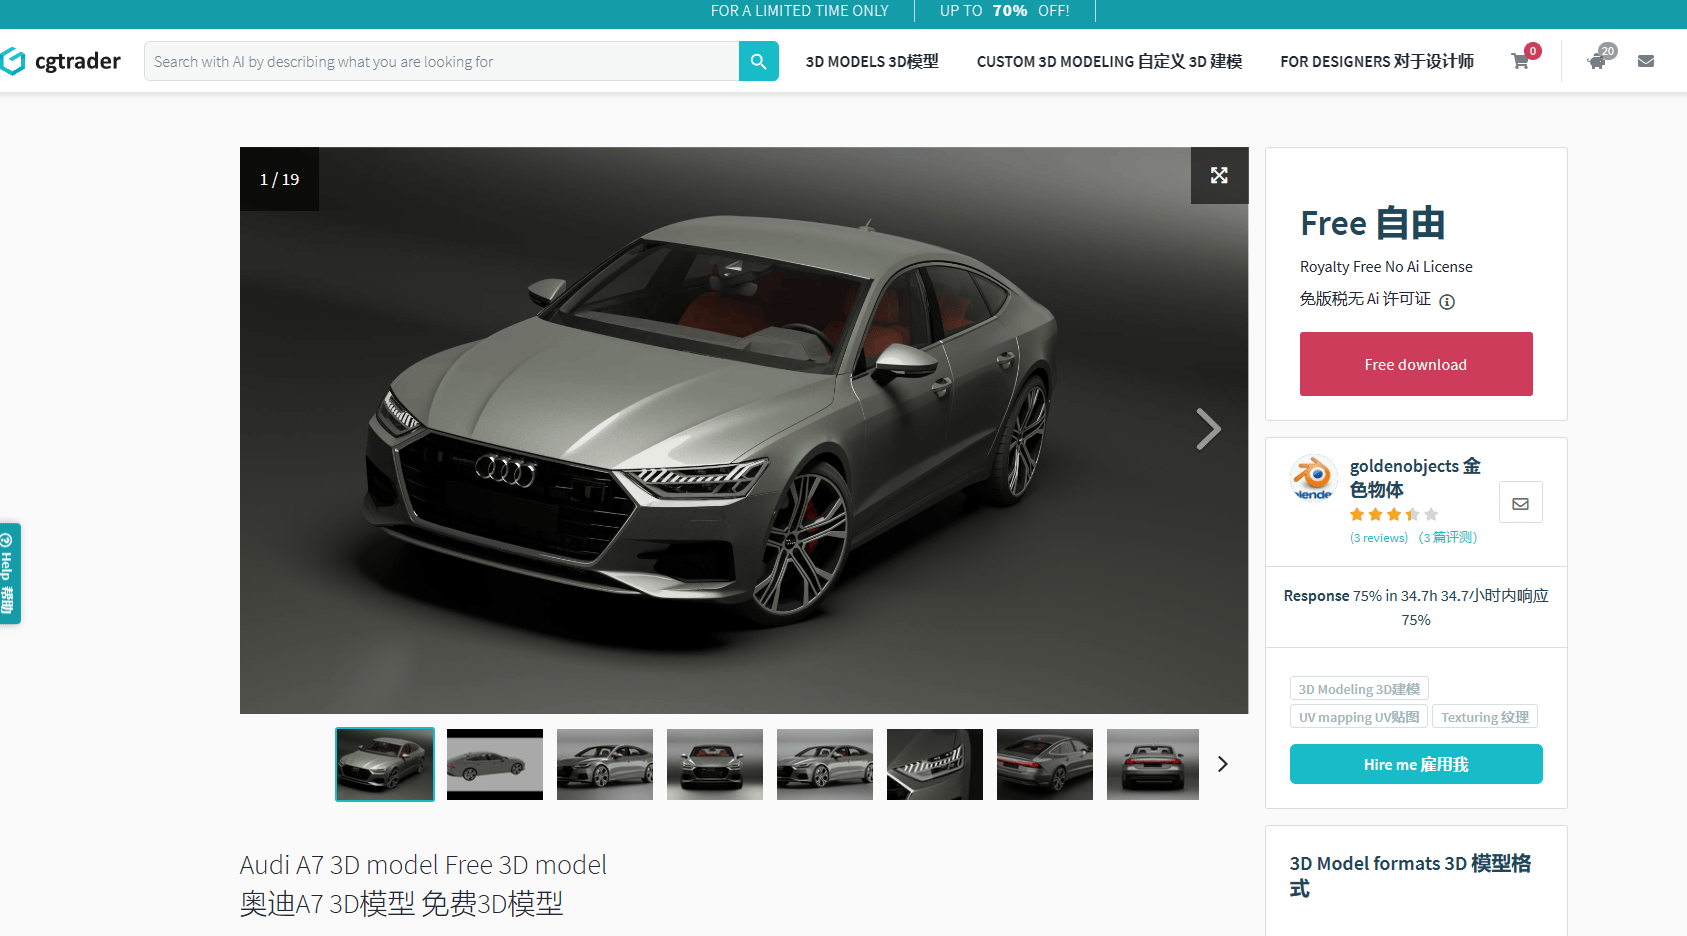Message goldenobjects via the envelope icon

1520,502
